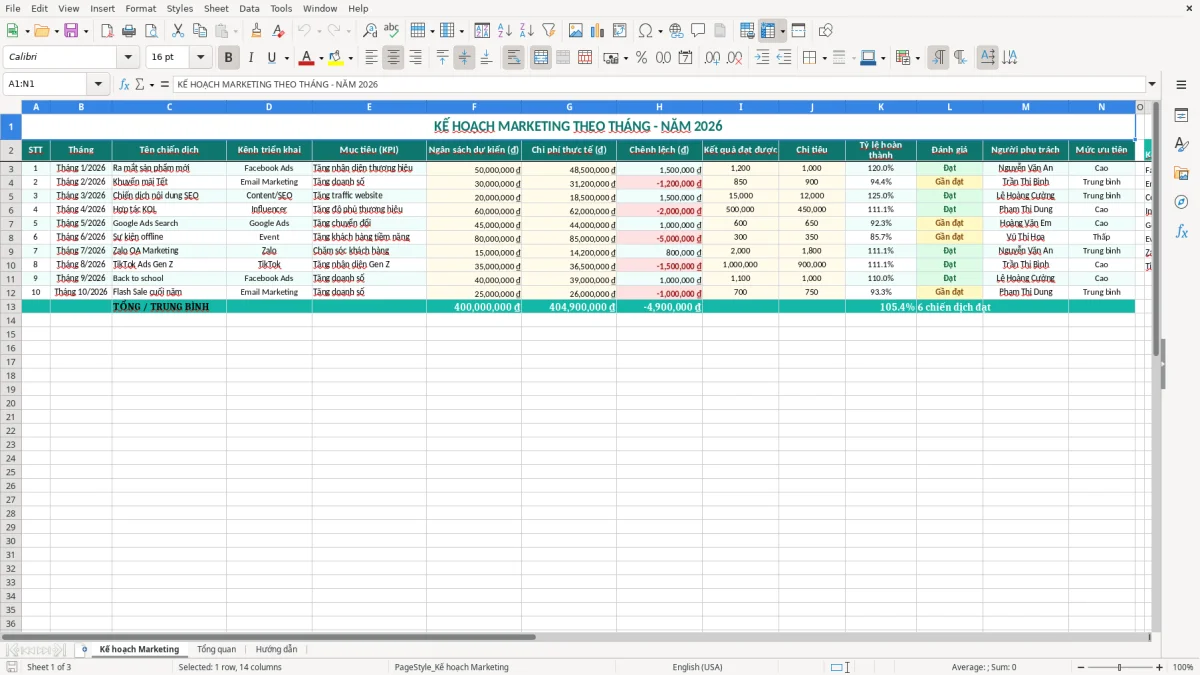1200x675 pixels.
Task: Click Format as Date icon
Action: point(685,58)
